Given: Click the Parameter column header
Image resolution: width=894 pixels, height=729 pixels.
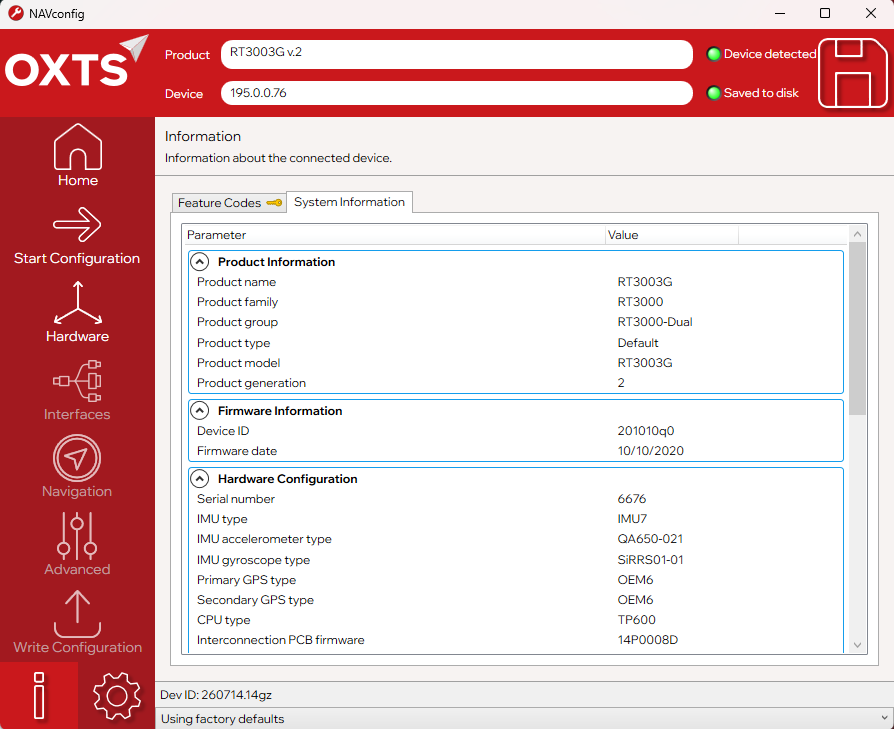Looking at the screenshot, I should click(x=394, y=235).
